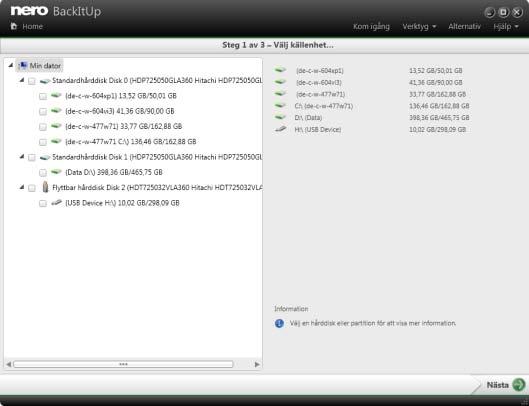Click C:\ (de-c-w-477w71) text in right list
The height and width of the screenshot is (406, 529).
(324, 106)
